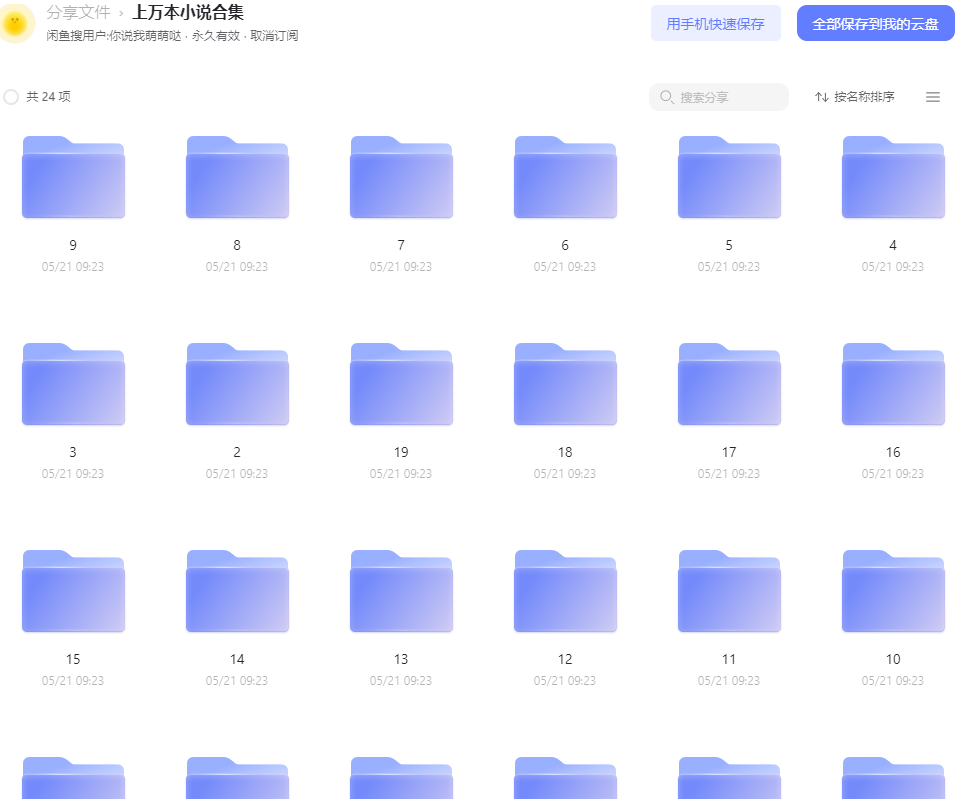Click the 上万本小说合集 title
The width and height of the screenshot is (955, 799).
click(188, 12)
